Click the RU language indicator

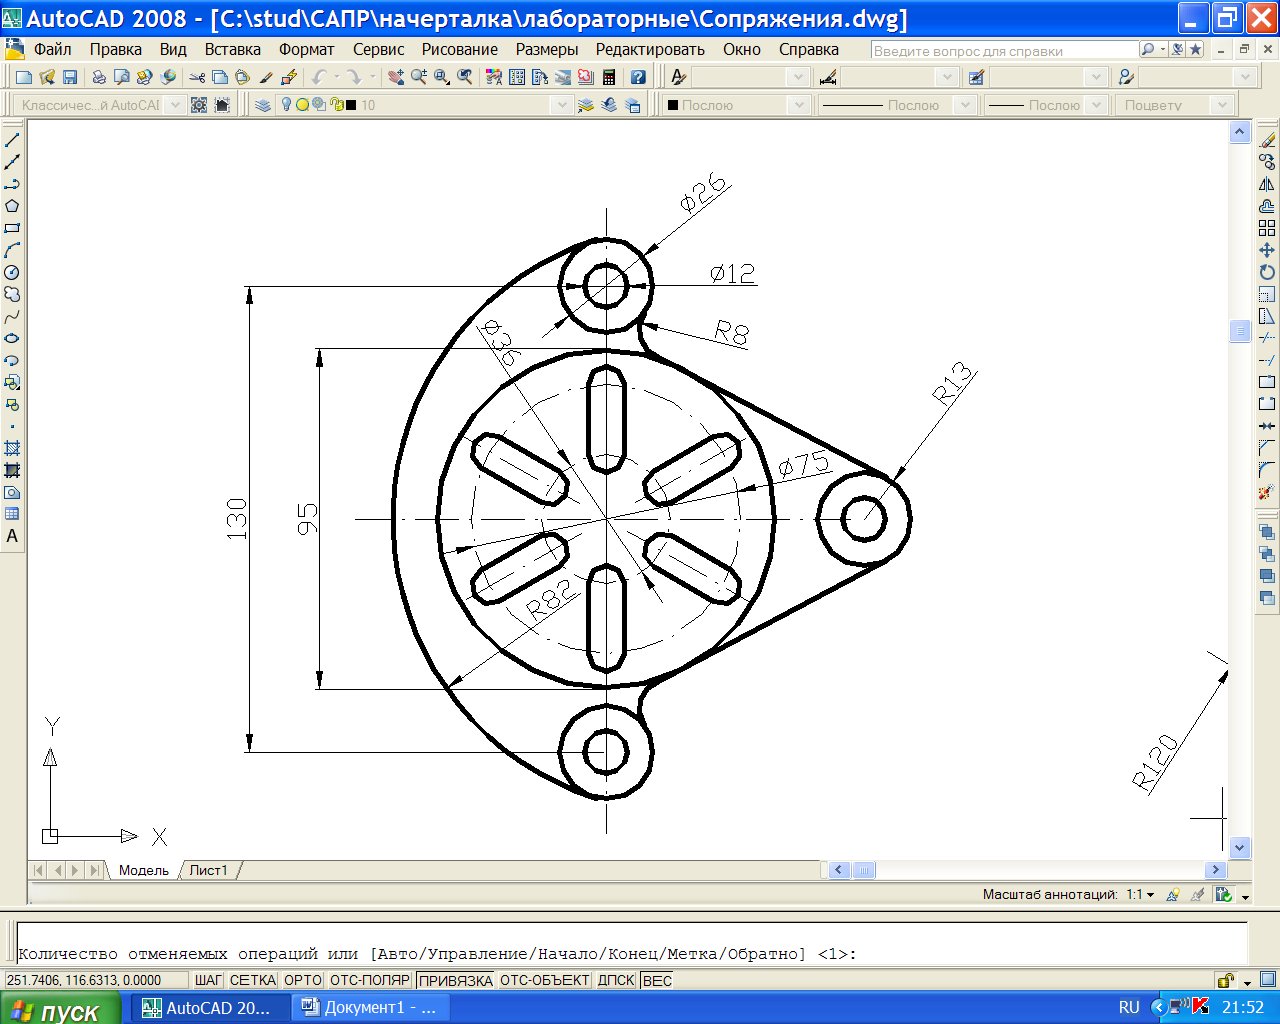(1129, 1008)
